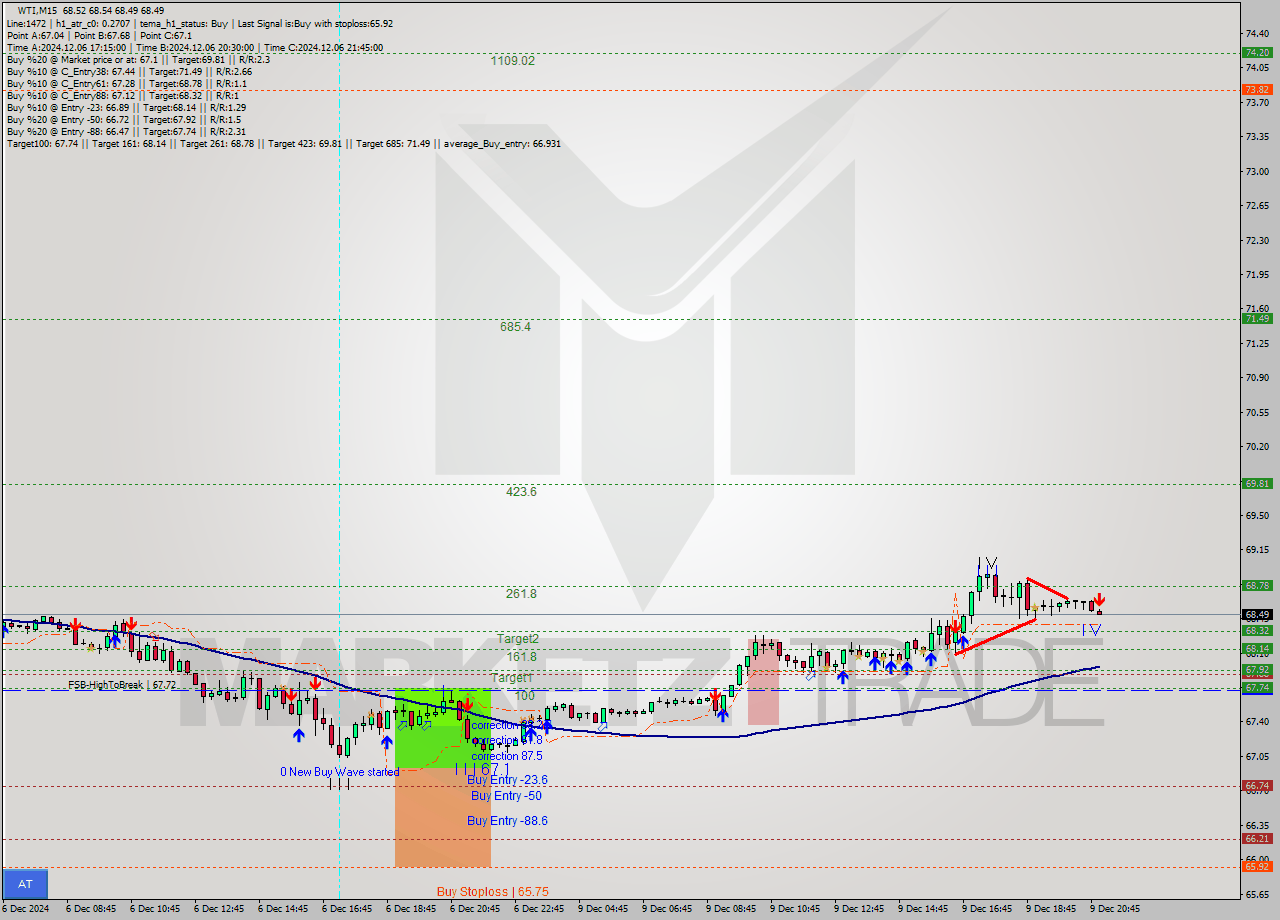Click the Buy Entry -23.6 label

[509, 780]
